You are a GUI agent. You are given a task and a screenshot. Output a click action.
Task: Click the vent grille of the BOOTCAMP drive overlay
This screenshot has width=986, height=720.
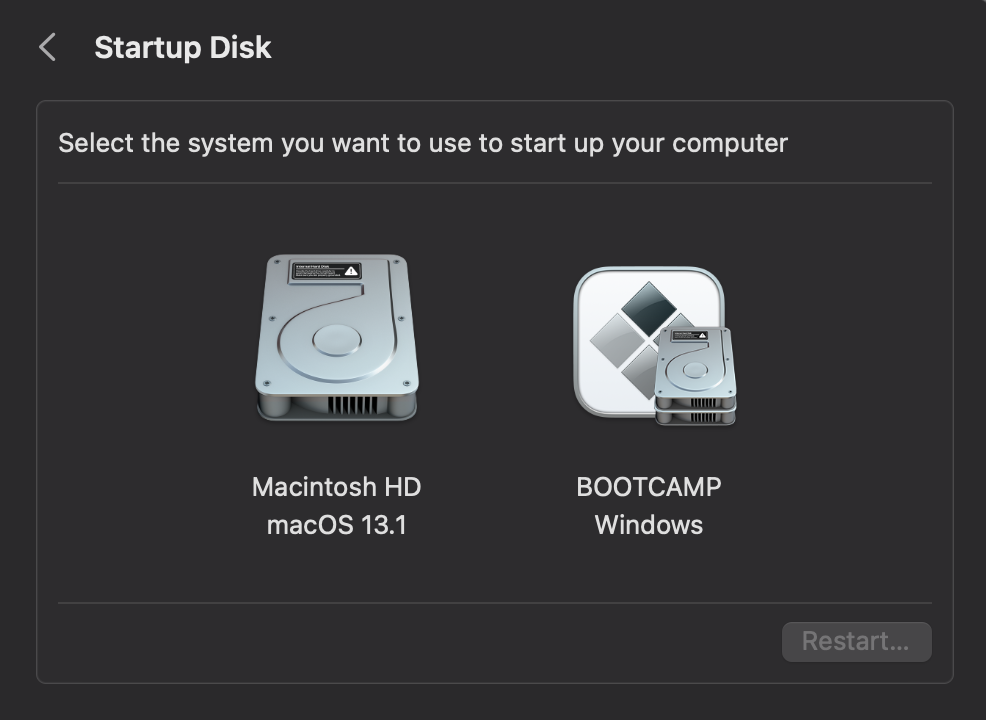point(702,402)
